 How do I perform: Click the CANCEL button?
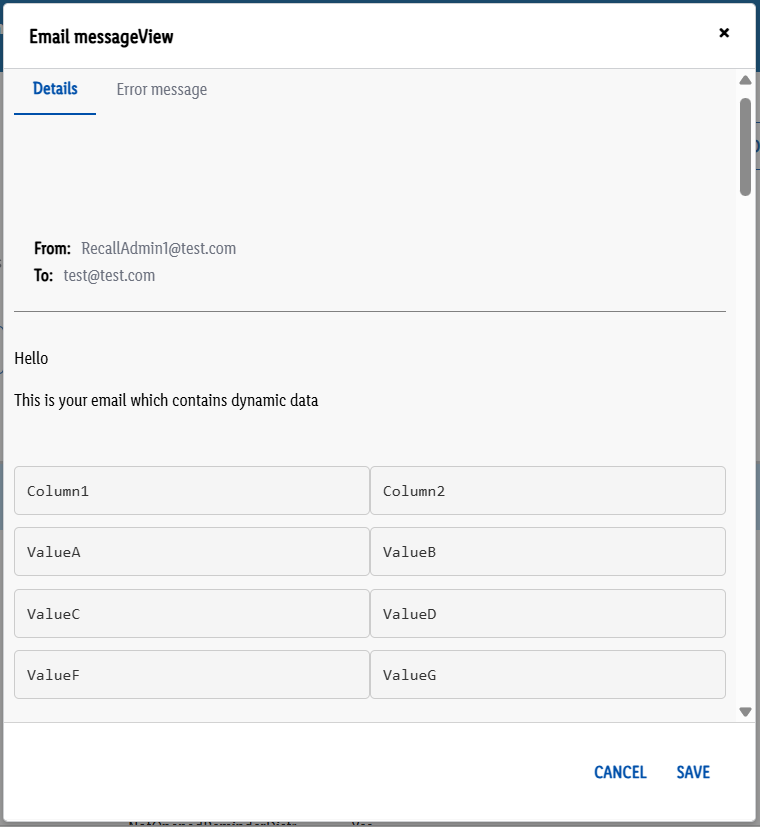tap(620, 772)
